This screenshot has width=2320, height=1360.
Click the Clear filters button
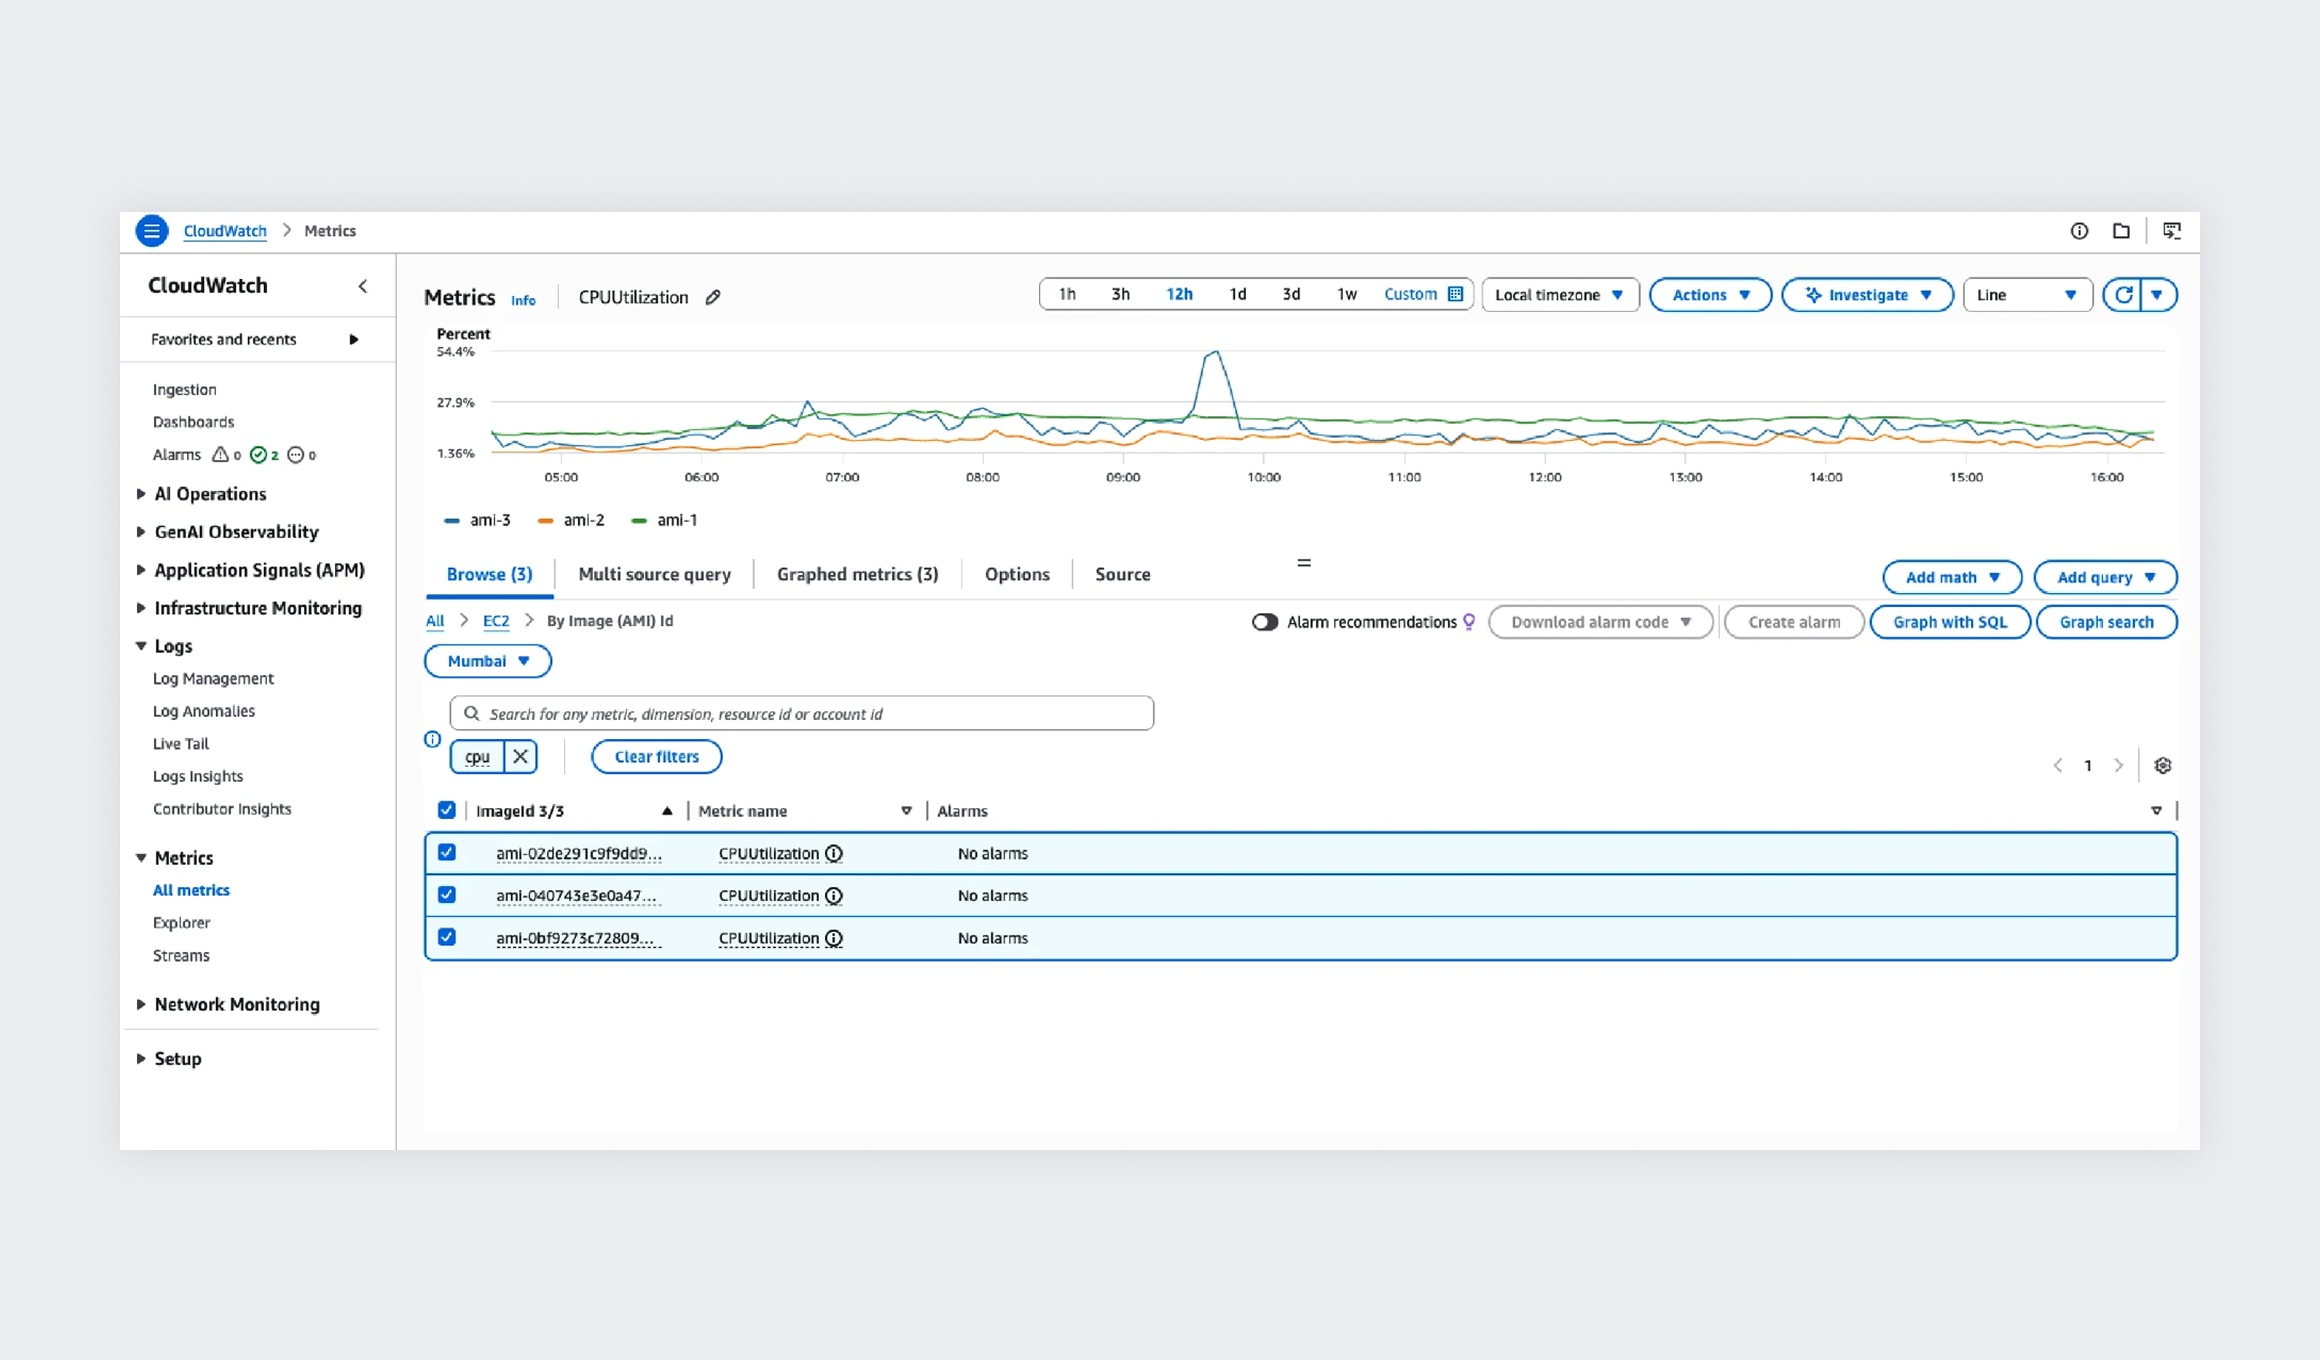(656, 757)
